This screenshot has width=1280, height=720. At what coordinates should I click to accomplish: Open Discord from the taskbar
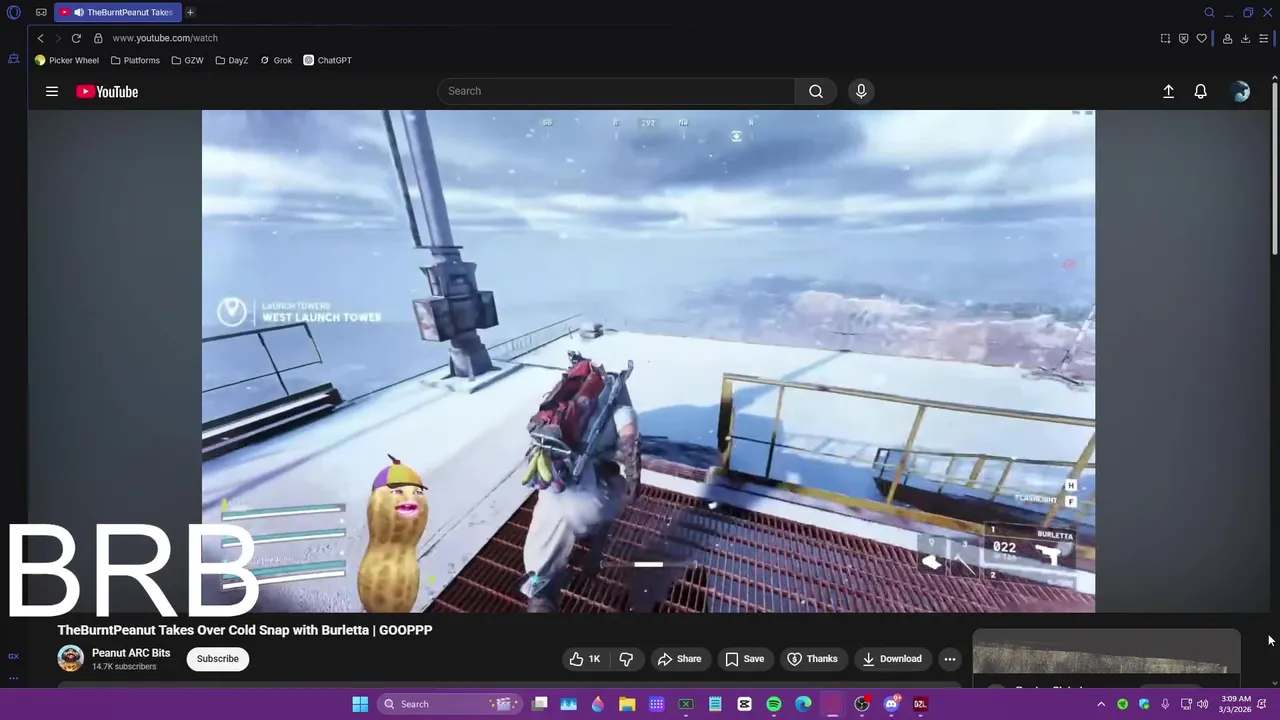891,704
